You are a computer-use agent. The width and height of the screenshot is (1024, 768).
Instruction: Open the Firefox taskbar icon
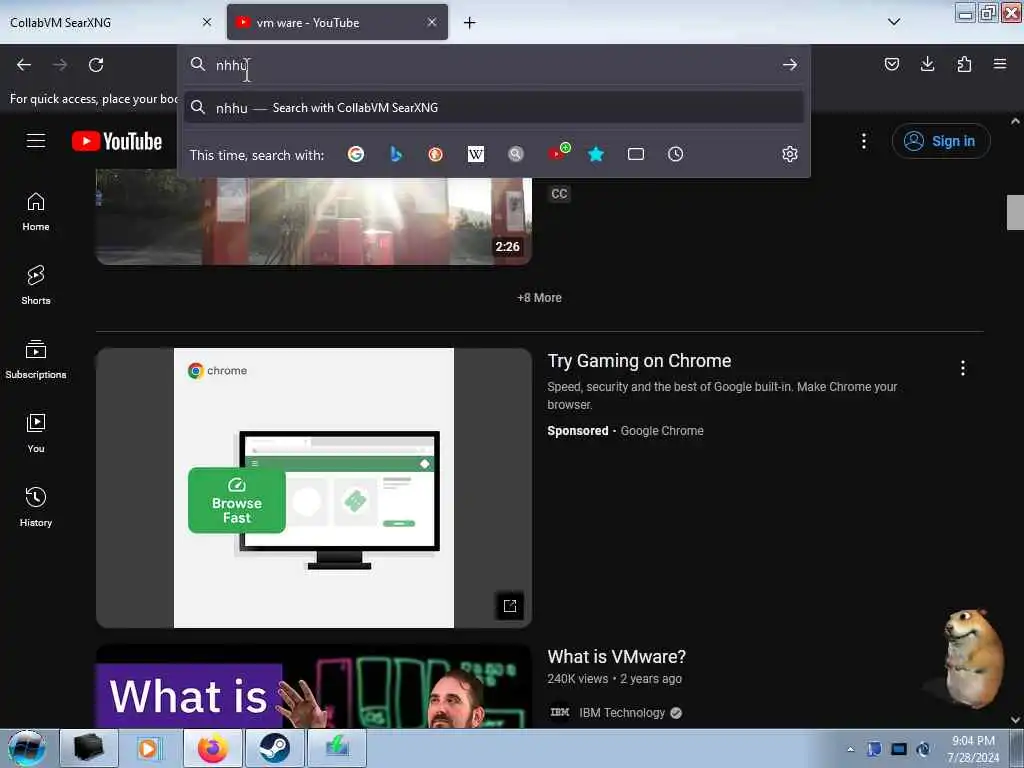(x=213, y=748)
